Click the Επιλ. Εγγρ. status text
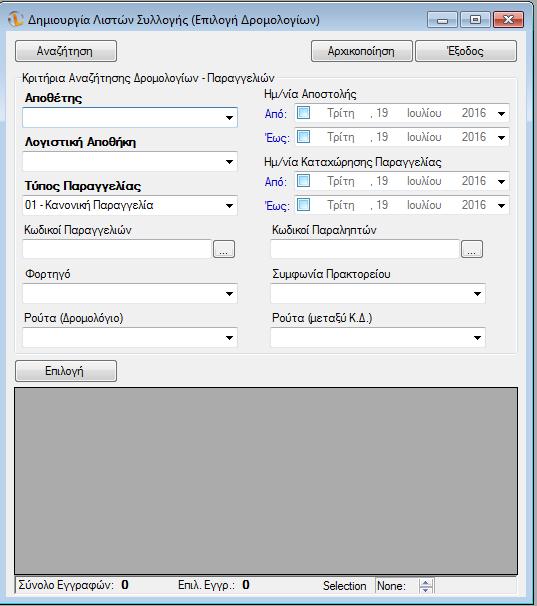537x606 pixels. (x=206, y=585)
